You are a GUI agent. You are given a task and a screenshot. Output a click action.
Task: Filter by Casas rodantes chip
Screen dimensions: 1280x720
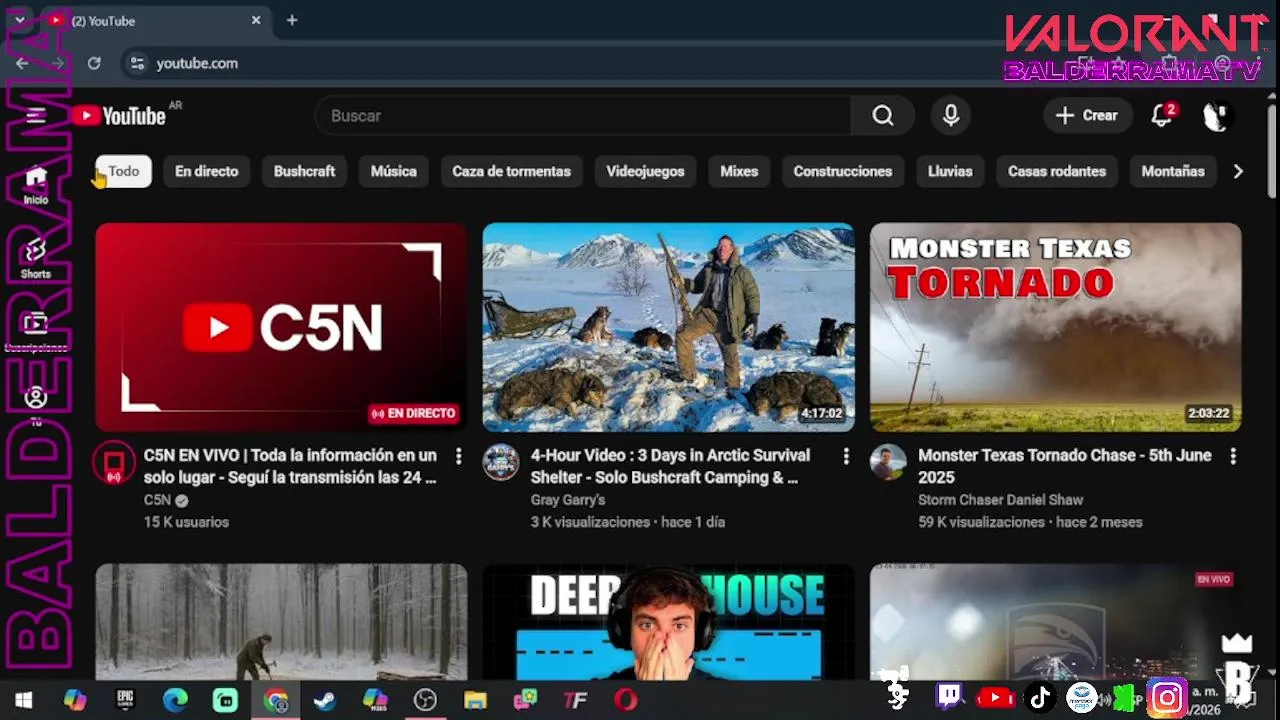click(1057, 171)
